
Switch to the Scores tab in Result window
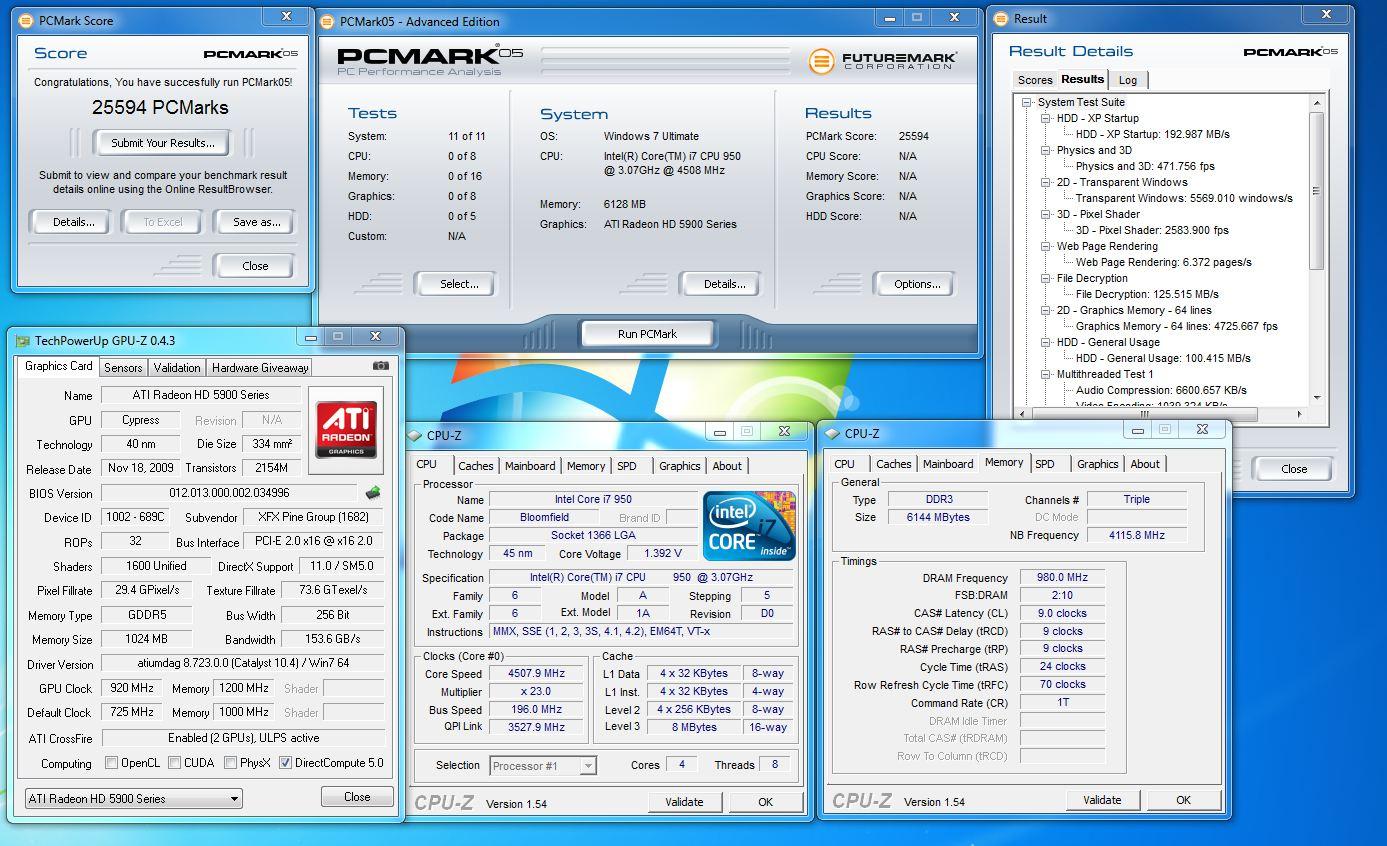click(1034, 80)
